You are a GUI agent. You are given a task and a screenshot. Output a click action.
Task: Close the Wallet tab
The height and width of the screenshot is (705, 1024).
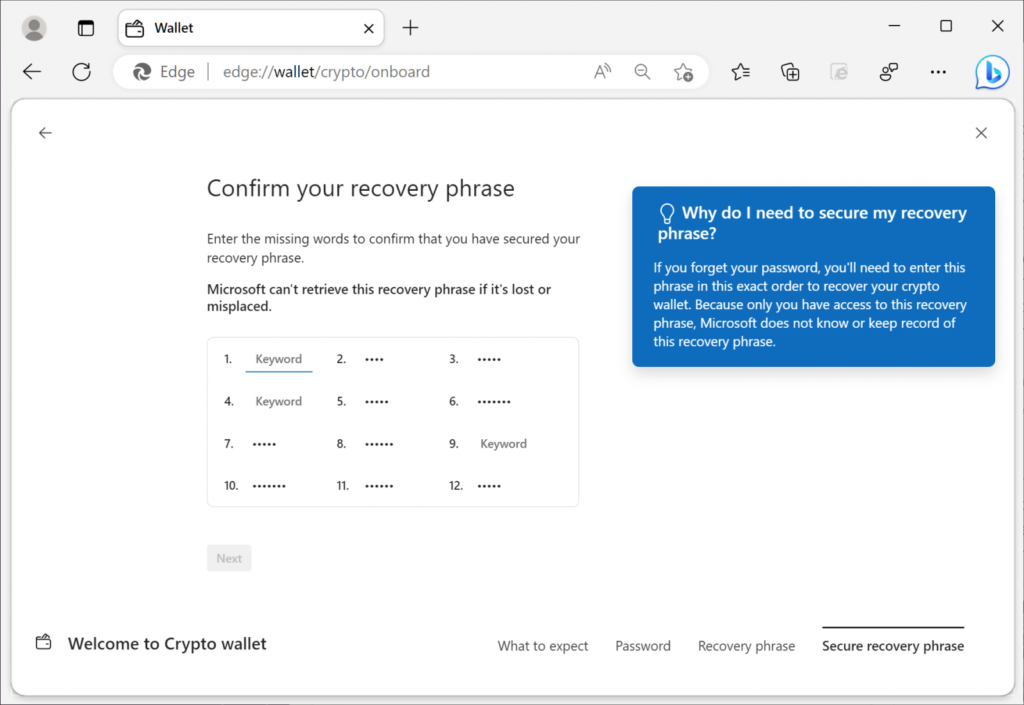tap(369, 29)
